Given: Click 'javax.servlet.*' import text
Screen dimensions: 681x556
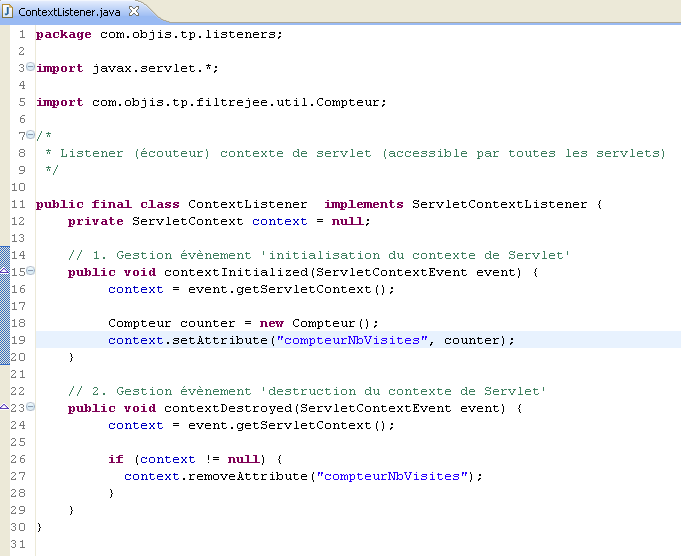Looking at the screenshot, I should pyautogui.click(x=152, y=68).
